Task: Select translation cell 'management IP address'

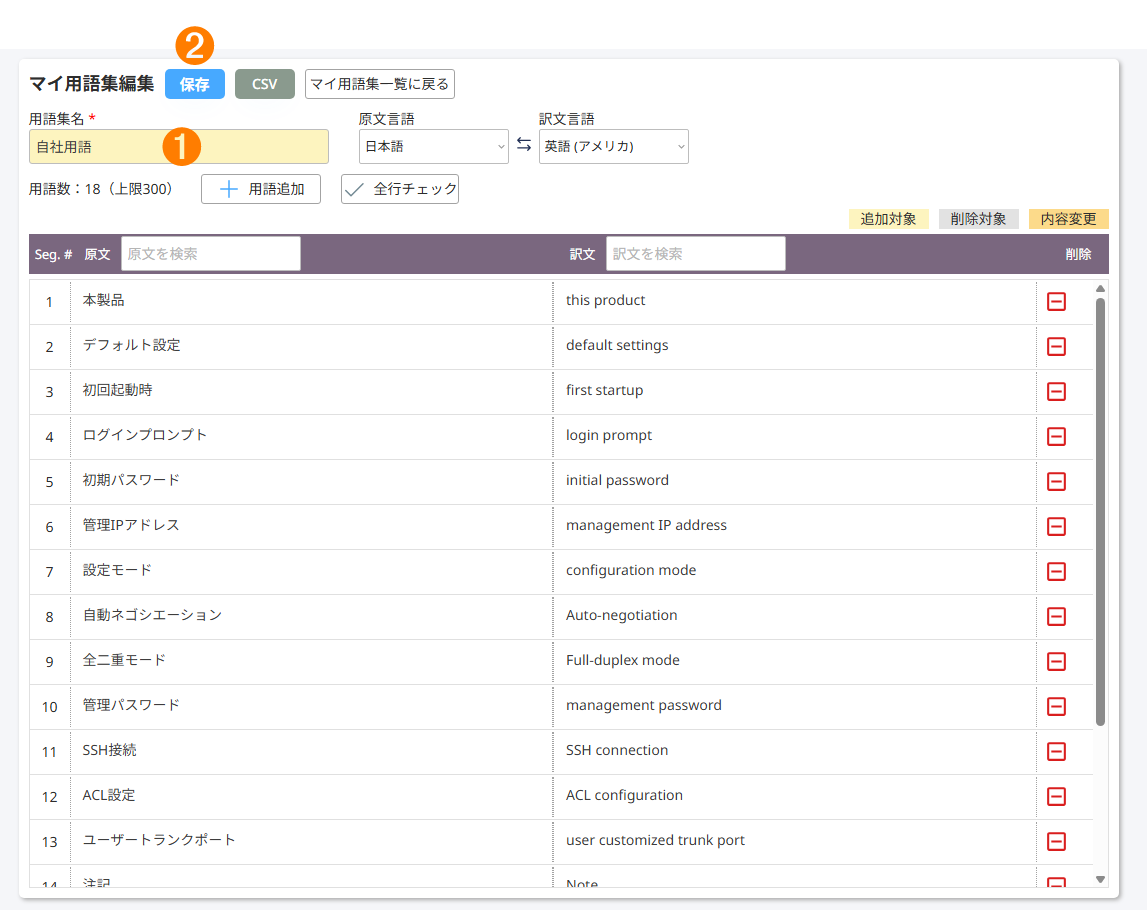Action: (x=794, y=526)
